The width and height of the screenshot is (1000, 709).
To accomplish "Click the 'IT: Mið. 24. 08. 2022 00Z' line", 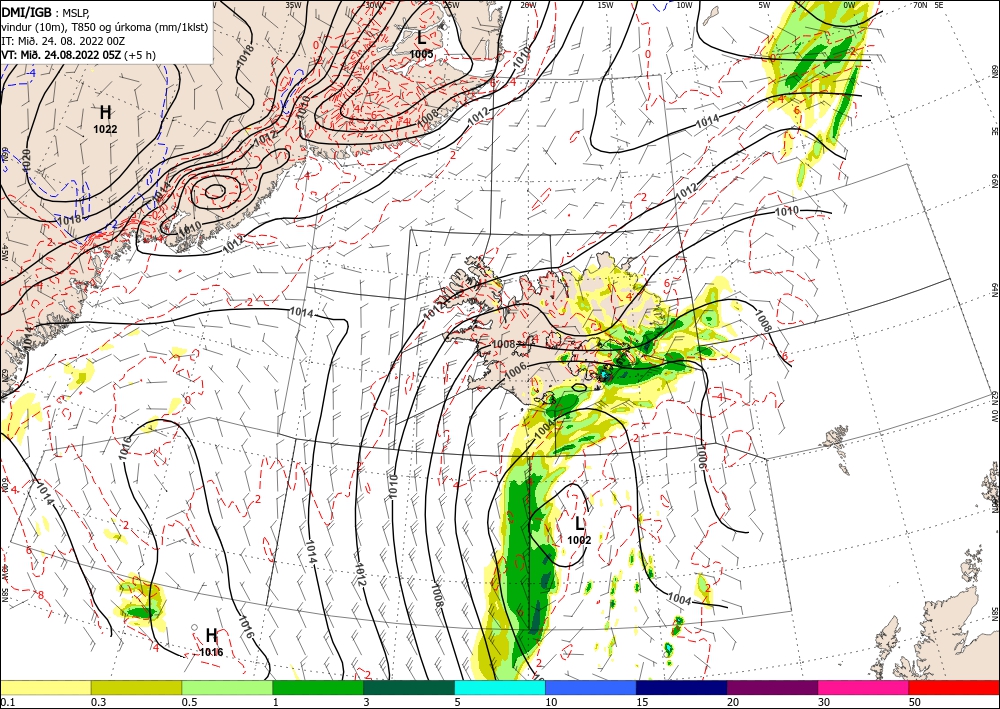I will click(62, 40).
